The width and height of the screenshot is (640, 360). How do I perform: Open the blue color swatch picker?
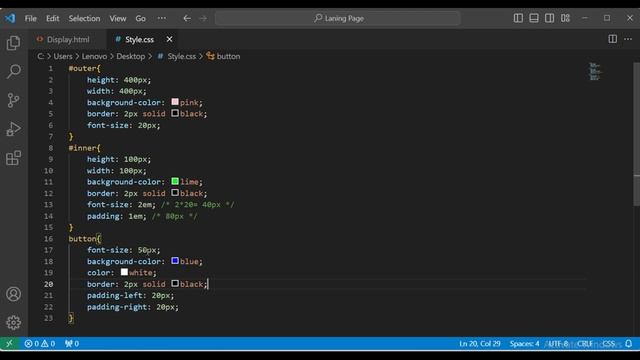tap(175, 261)
